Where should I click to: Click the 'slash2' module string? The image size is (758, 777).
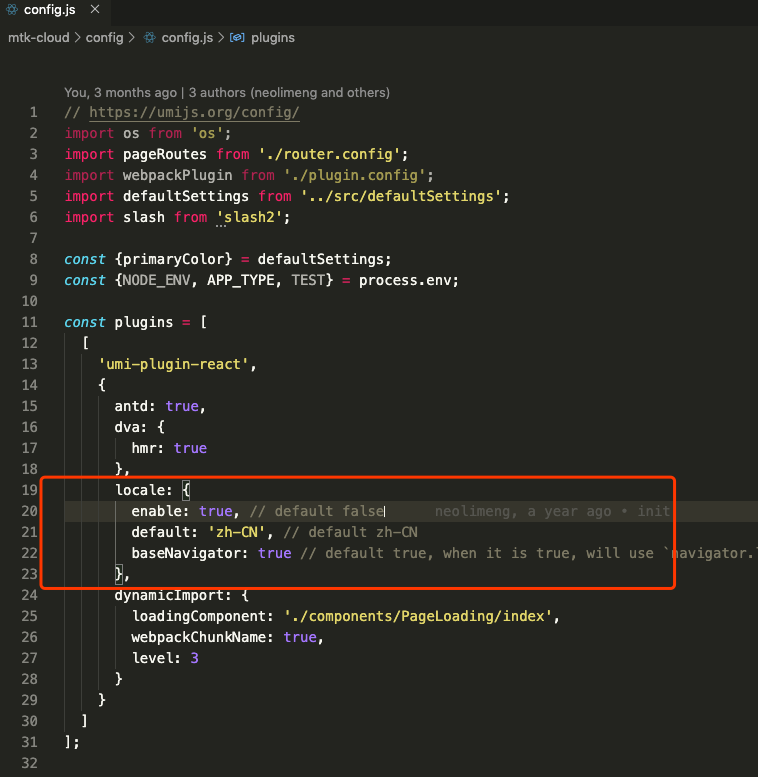pyautogui.click(x=249, y=217)
